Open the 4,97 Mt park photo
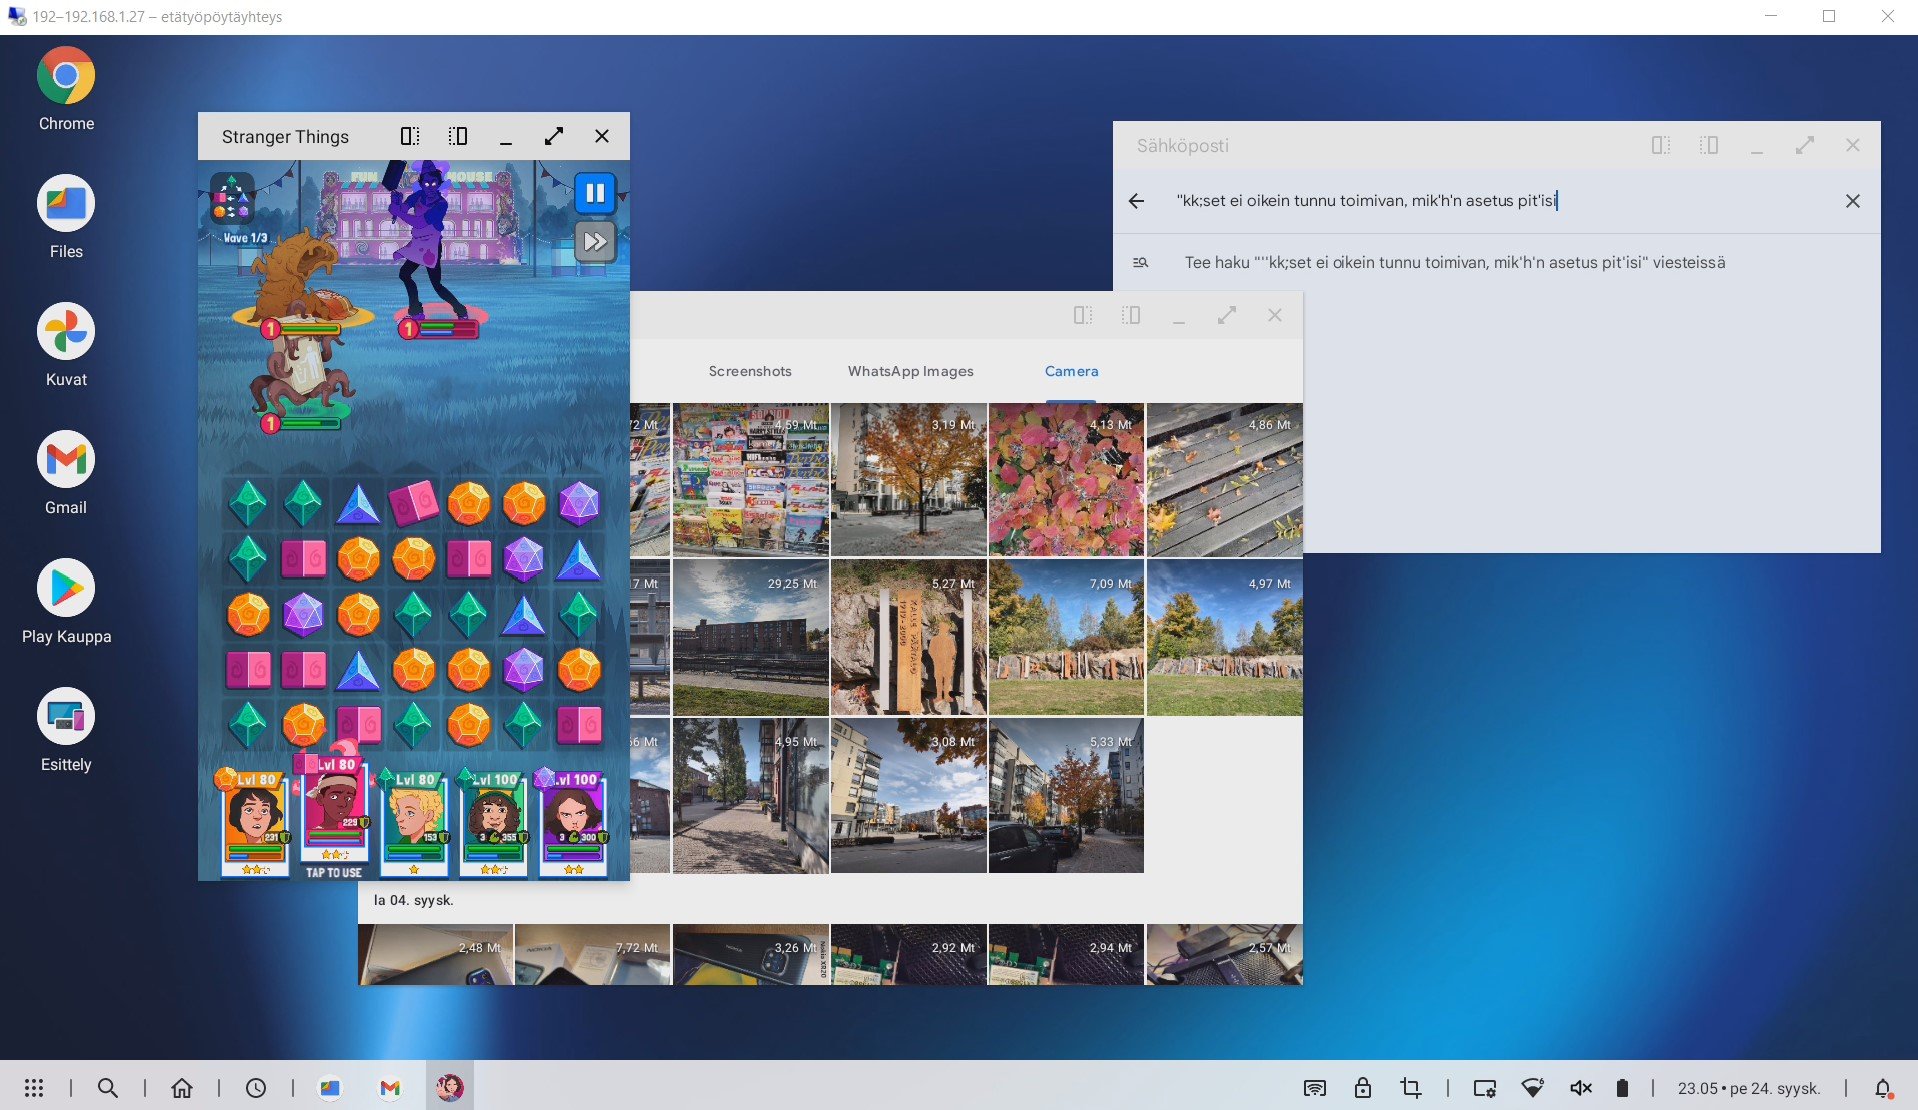1918x1110 pixels. [x=1225, y=638]
